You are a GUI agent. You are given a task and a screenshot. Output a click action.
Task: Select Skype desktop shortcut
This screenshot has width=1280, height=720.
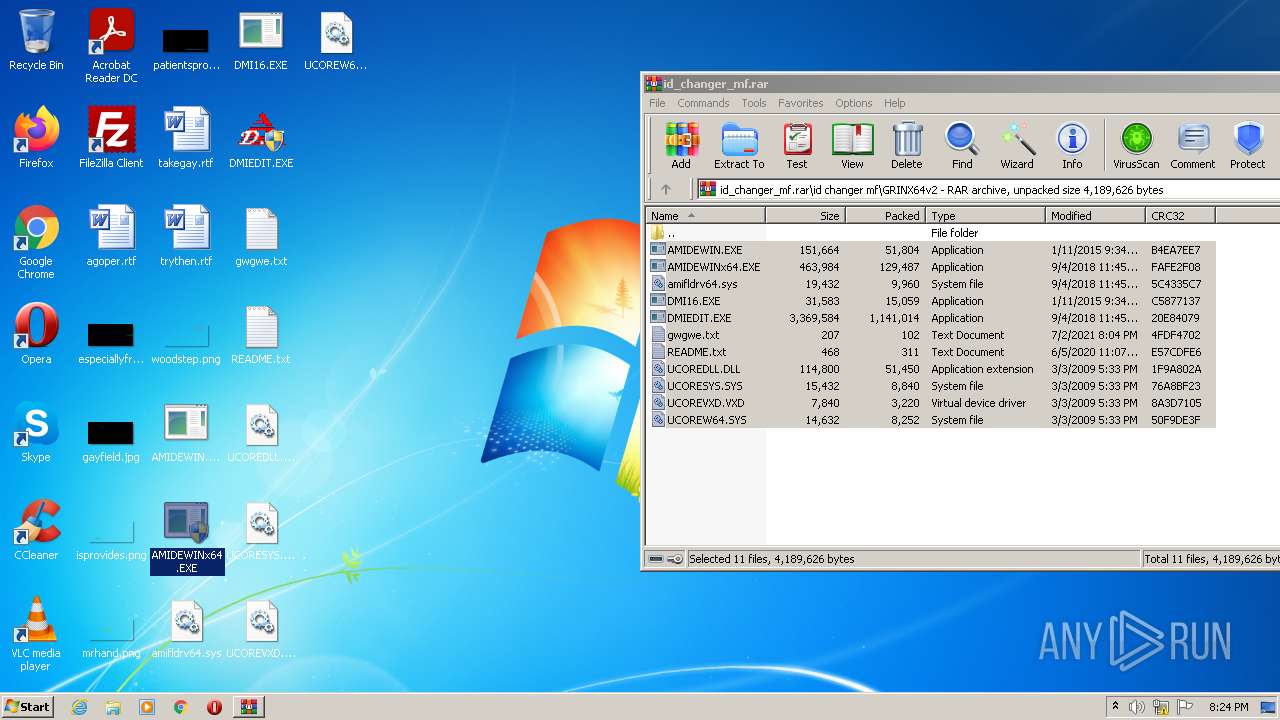coord(36,432)
